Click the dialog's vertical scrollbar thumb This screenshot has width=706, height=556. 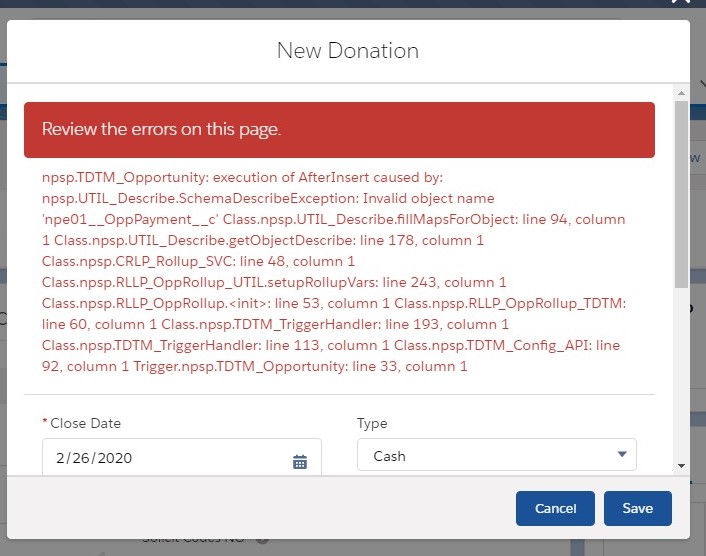point(681,190)
